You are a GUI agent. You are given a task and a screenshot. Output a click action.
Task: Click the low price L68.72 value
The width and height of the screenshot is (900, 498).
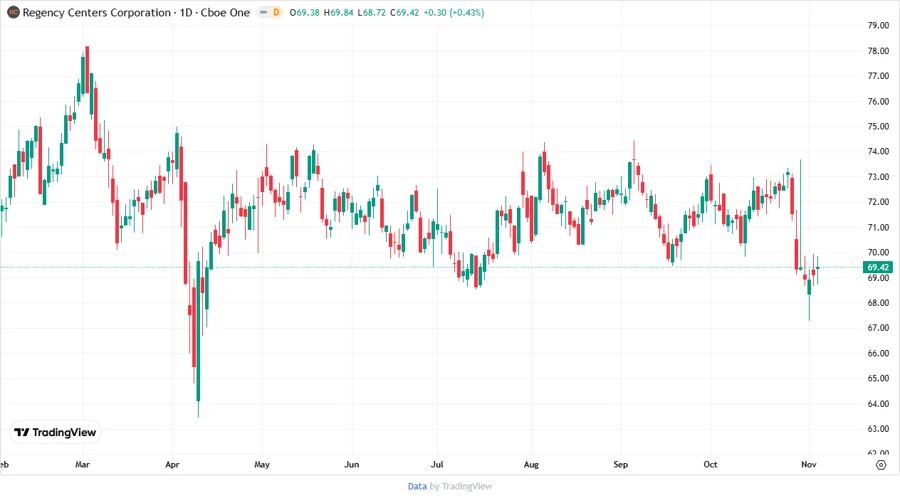click(x=371, y=12)
